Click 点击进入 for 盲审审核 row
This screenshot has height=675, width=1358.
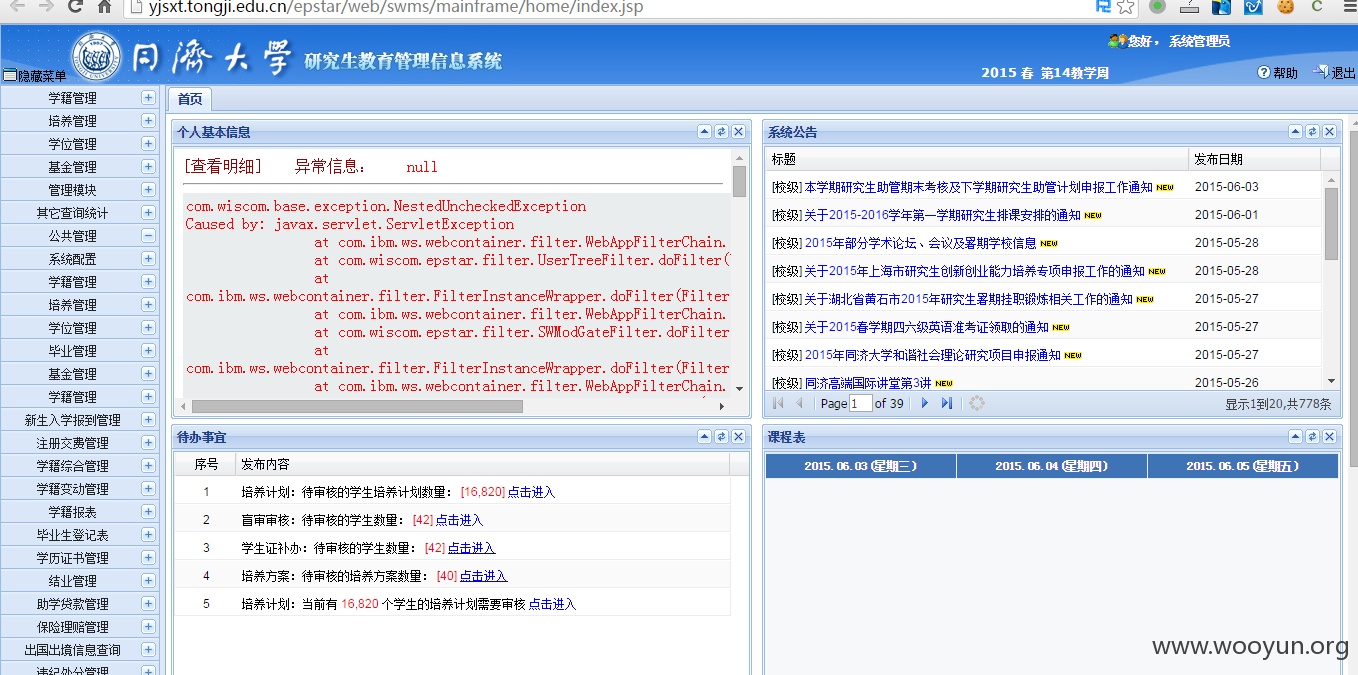coord(459,520)
